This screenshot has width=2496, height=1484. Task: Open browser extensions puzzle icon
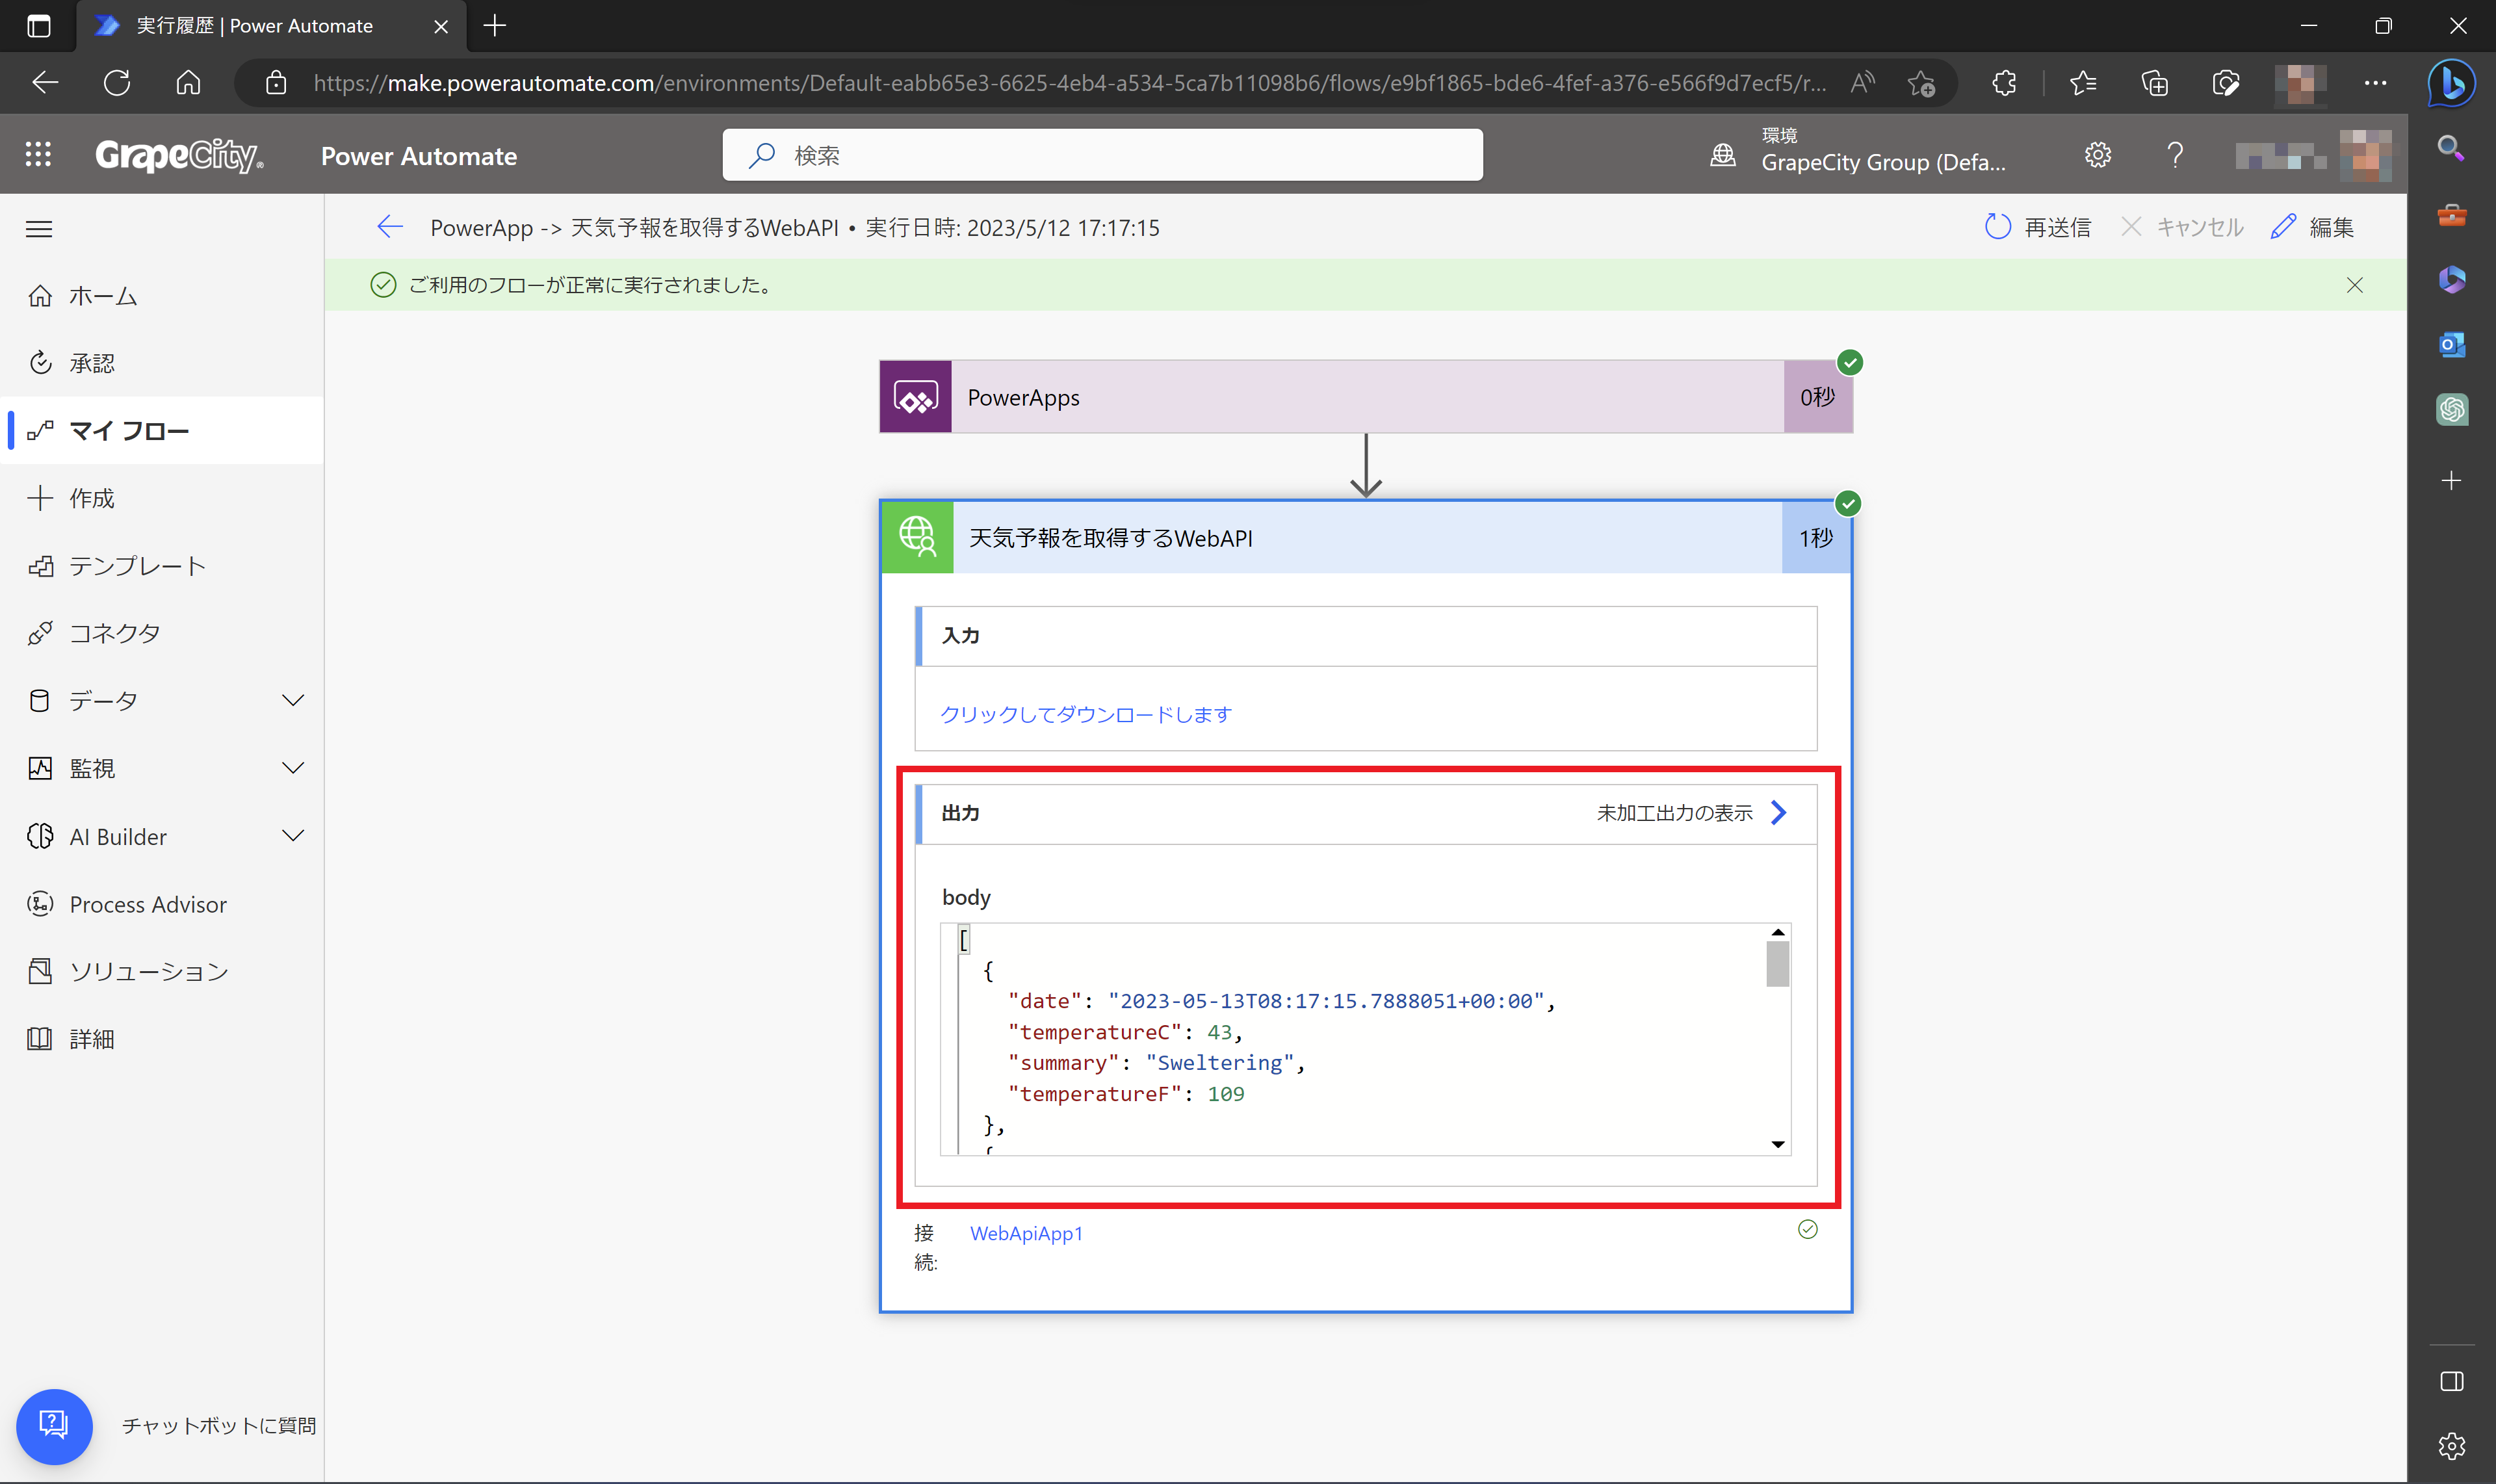[2004, 82]
